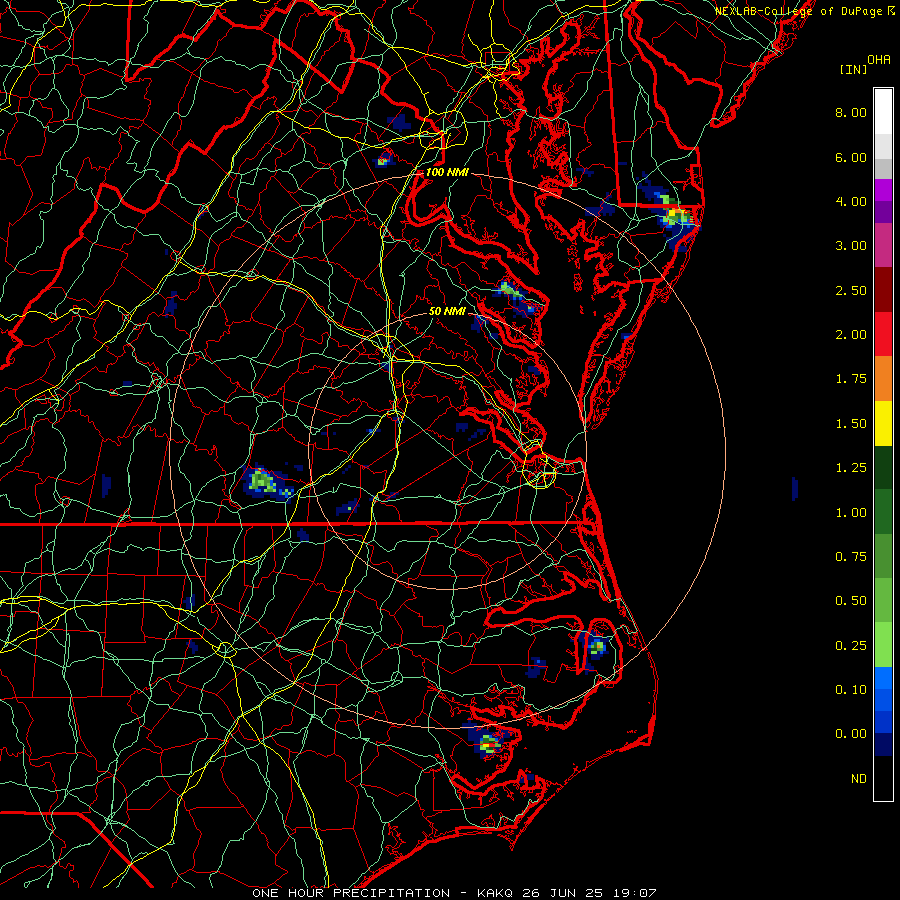Click the 0.75 inch legend label
Viewport: 900px width, 900px height.
851,557
